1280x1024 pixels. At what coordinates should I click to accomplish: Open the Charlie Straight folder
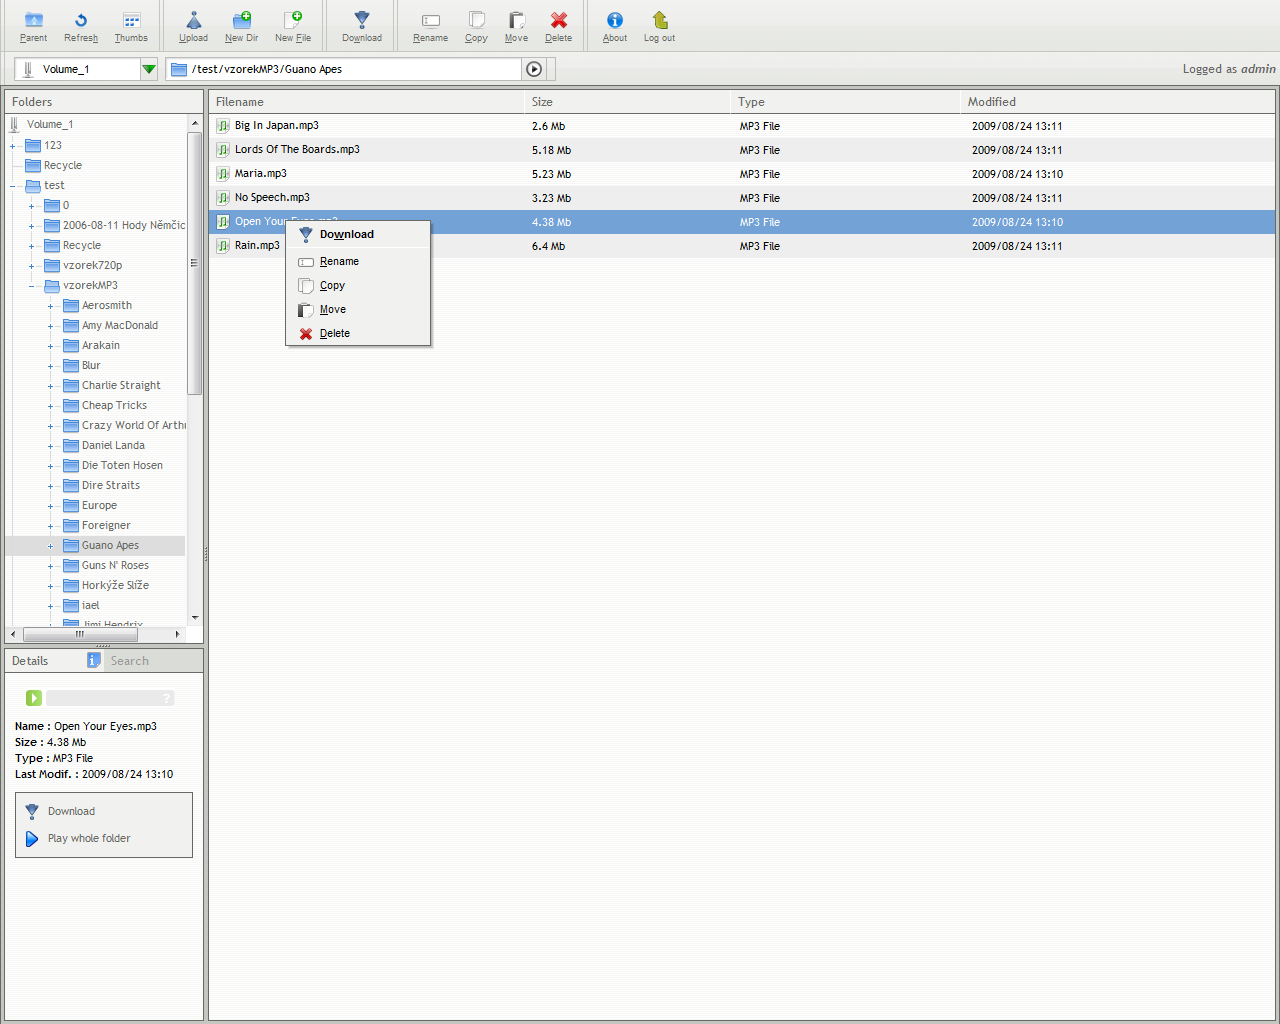(121, 385)
